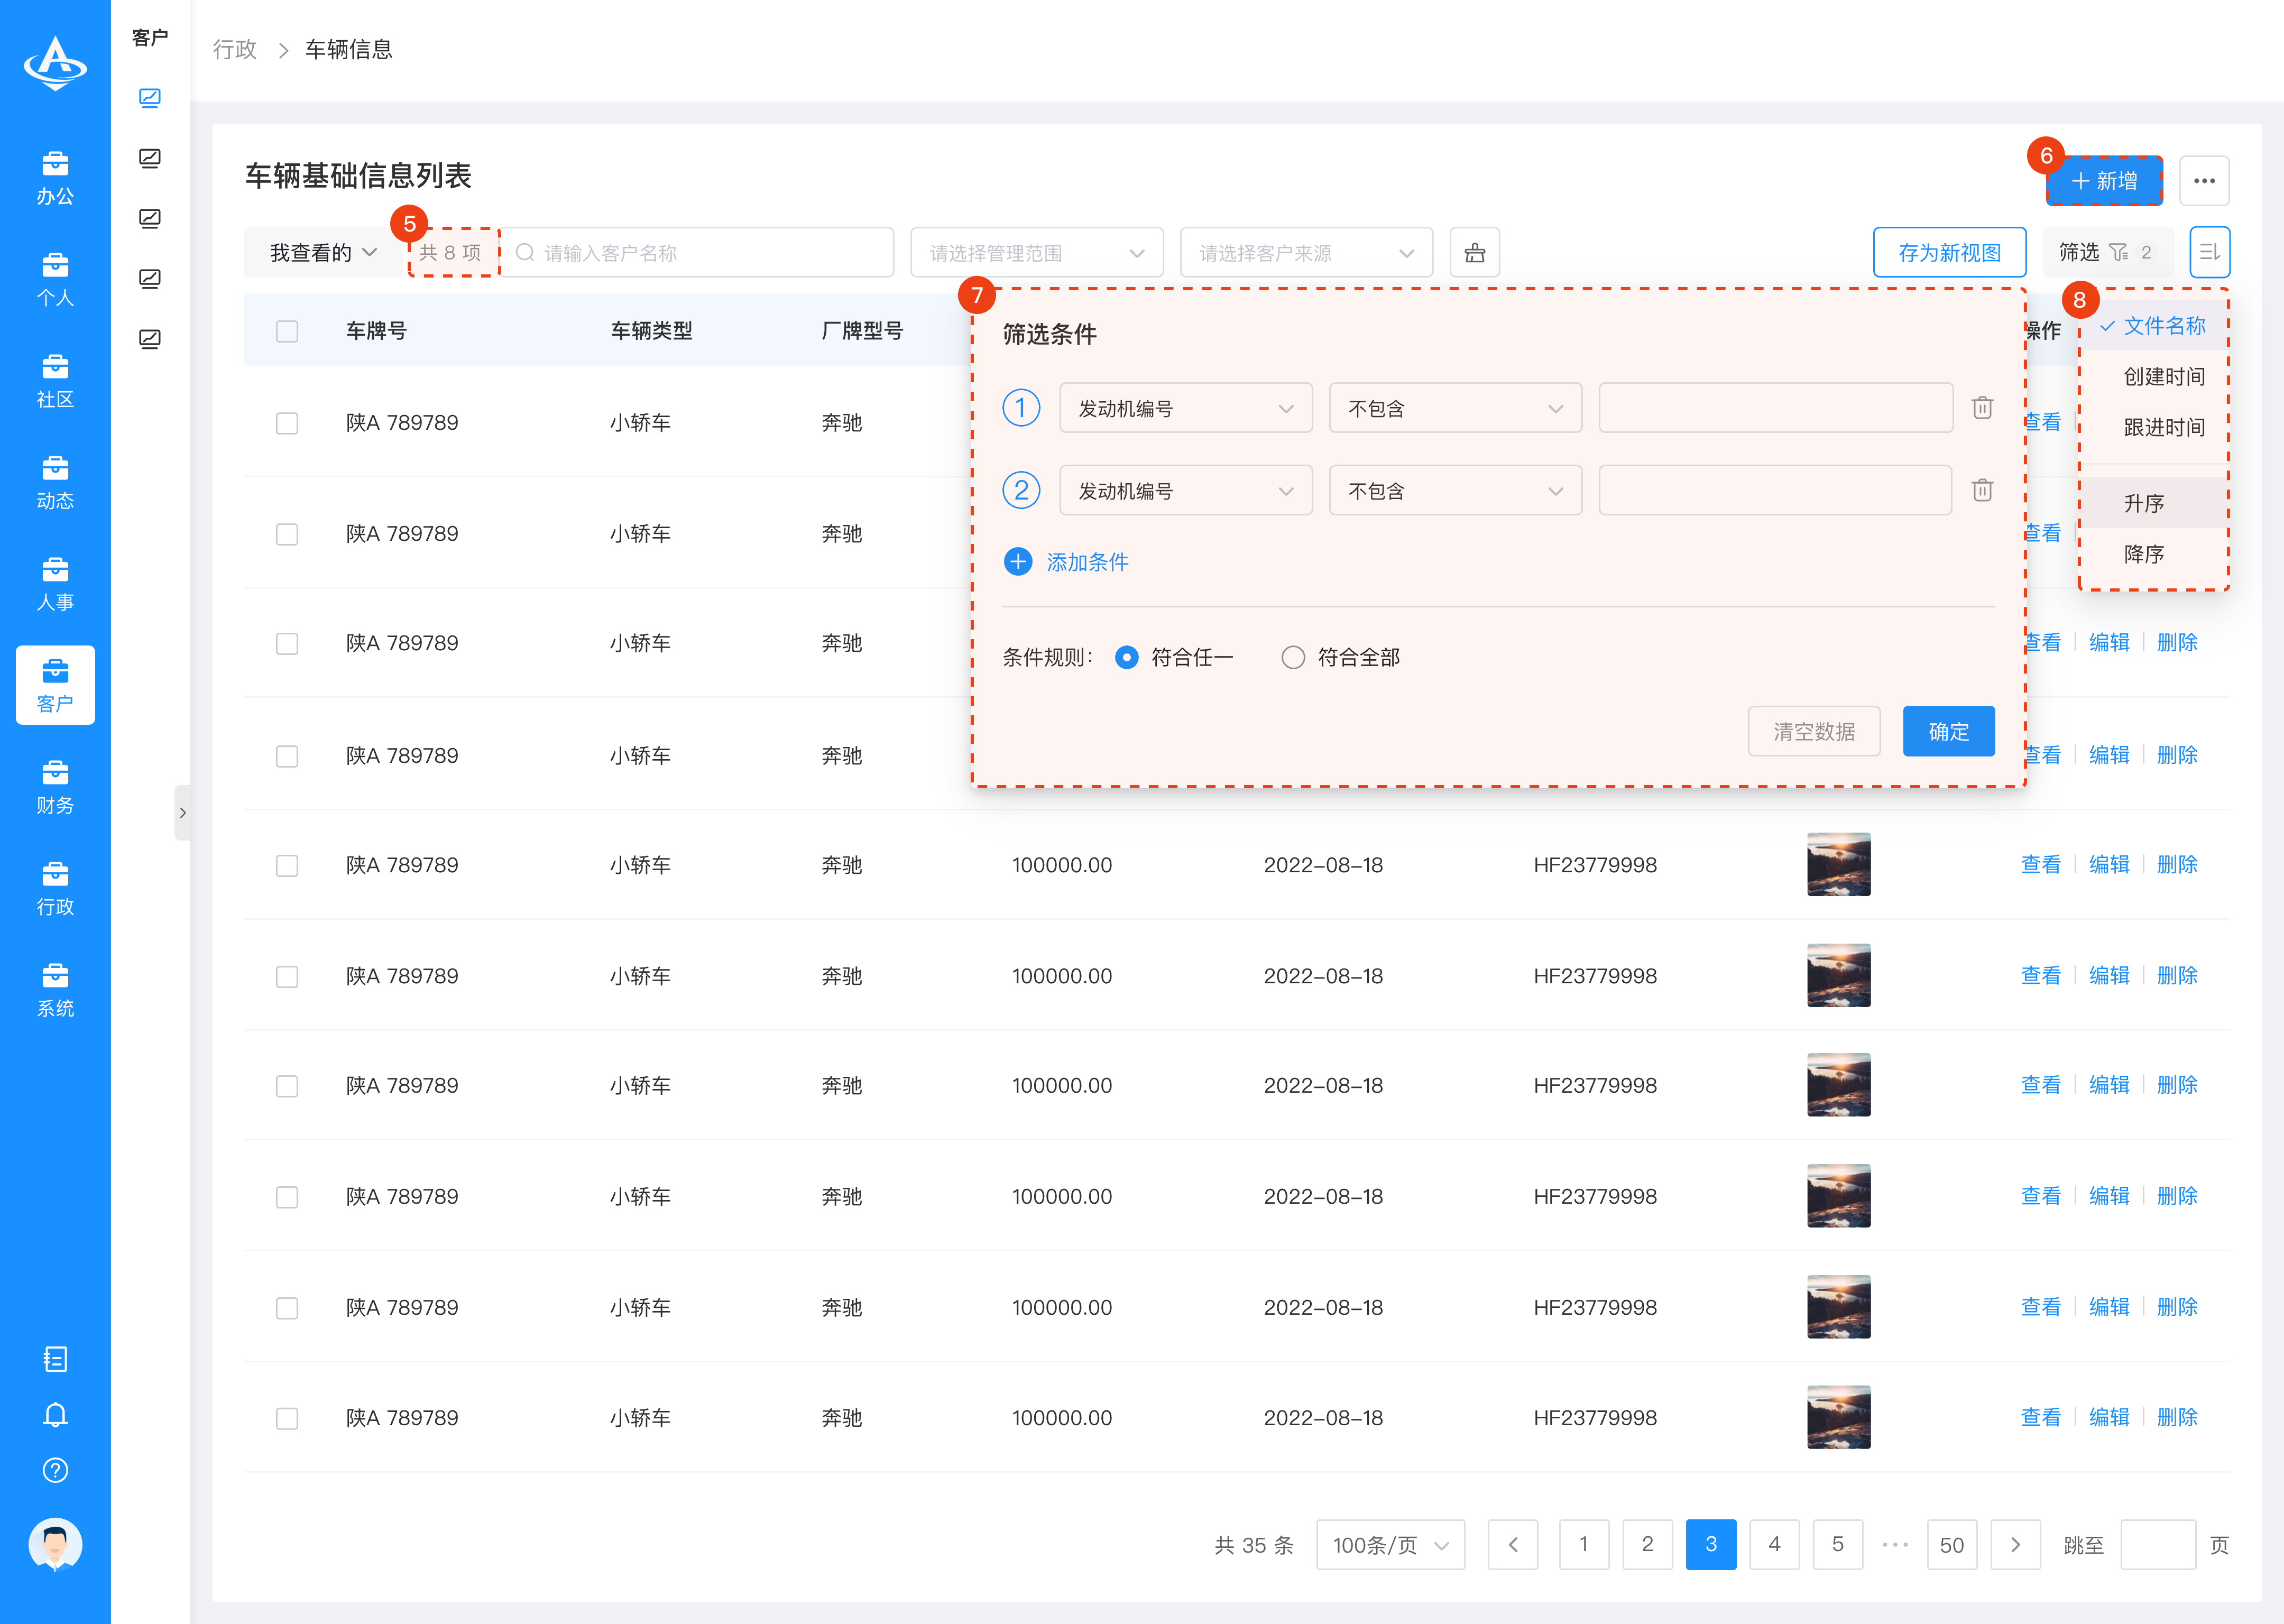This screenshot has width=2284, height=1624.
Task: Check the last row's checkbox
Action: (287, 1418)
